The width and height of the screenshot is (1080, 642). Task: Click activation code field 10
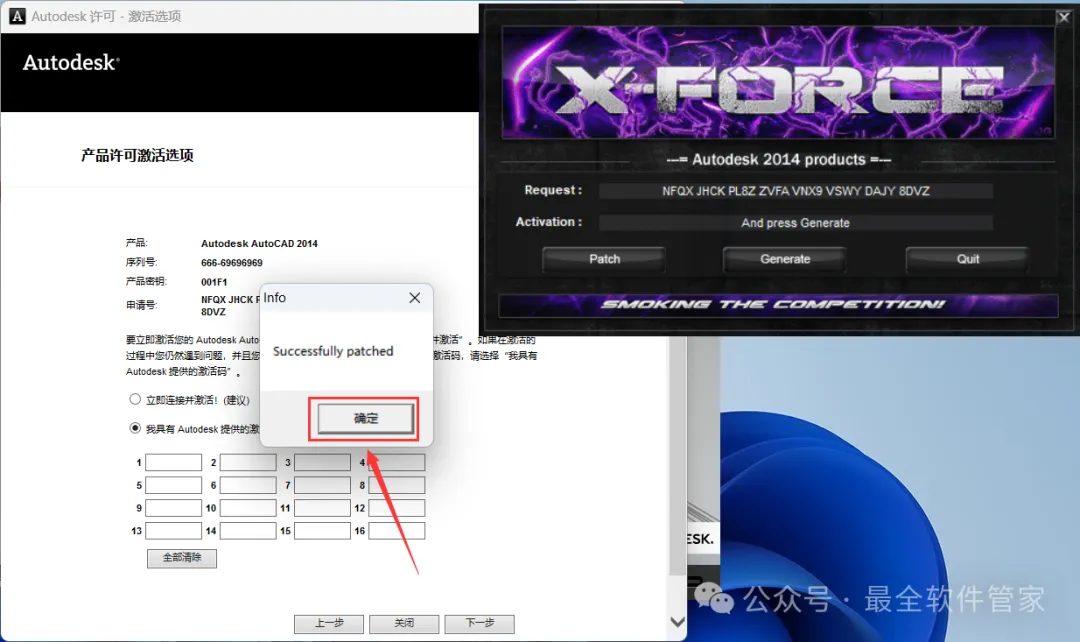click(x=248, y=508)
